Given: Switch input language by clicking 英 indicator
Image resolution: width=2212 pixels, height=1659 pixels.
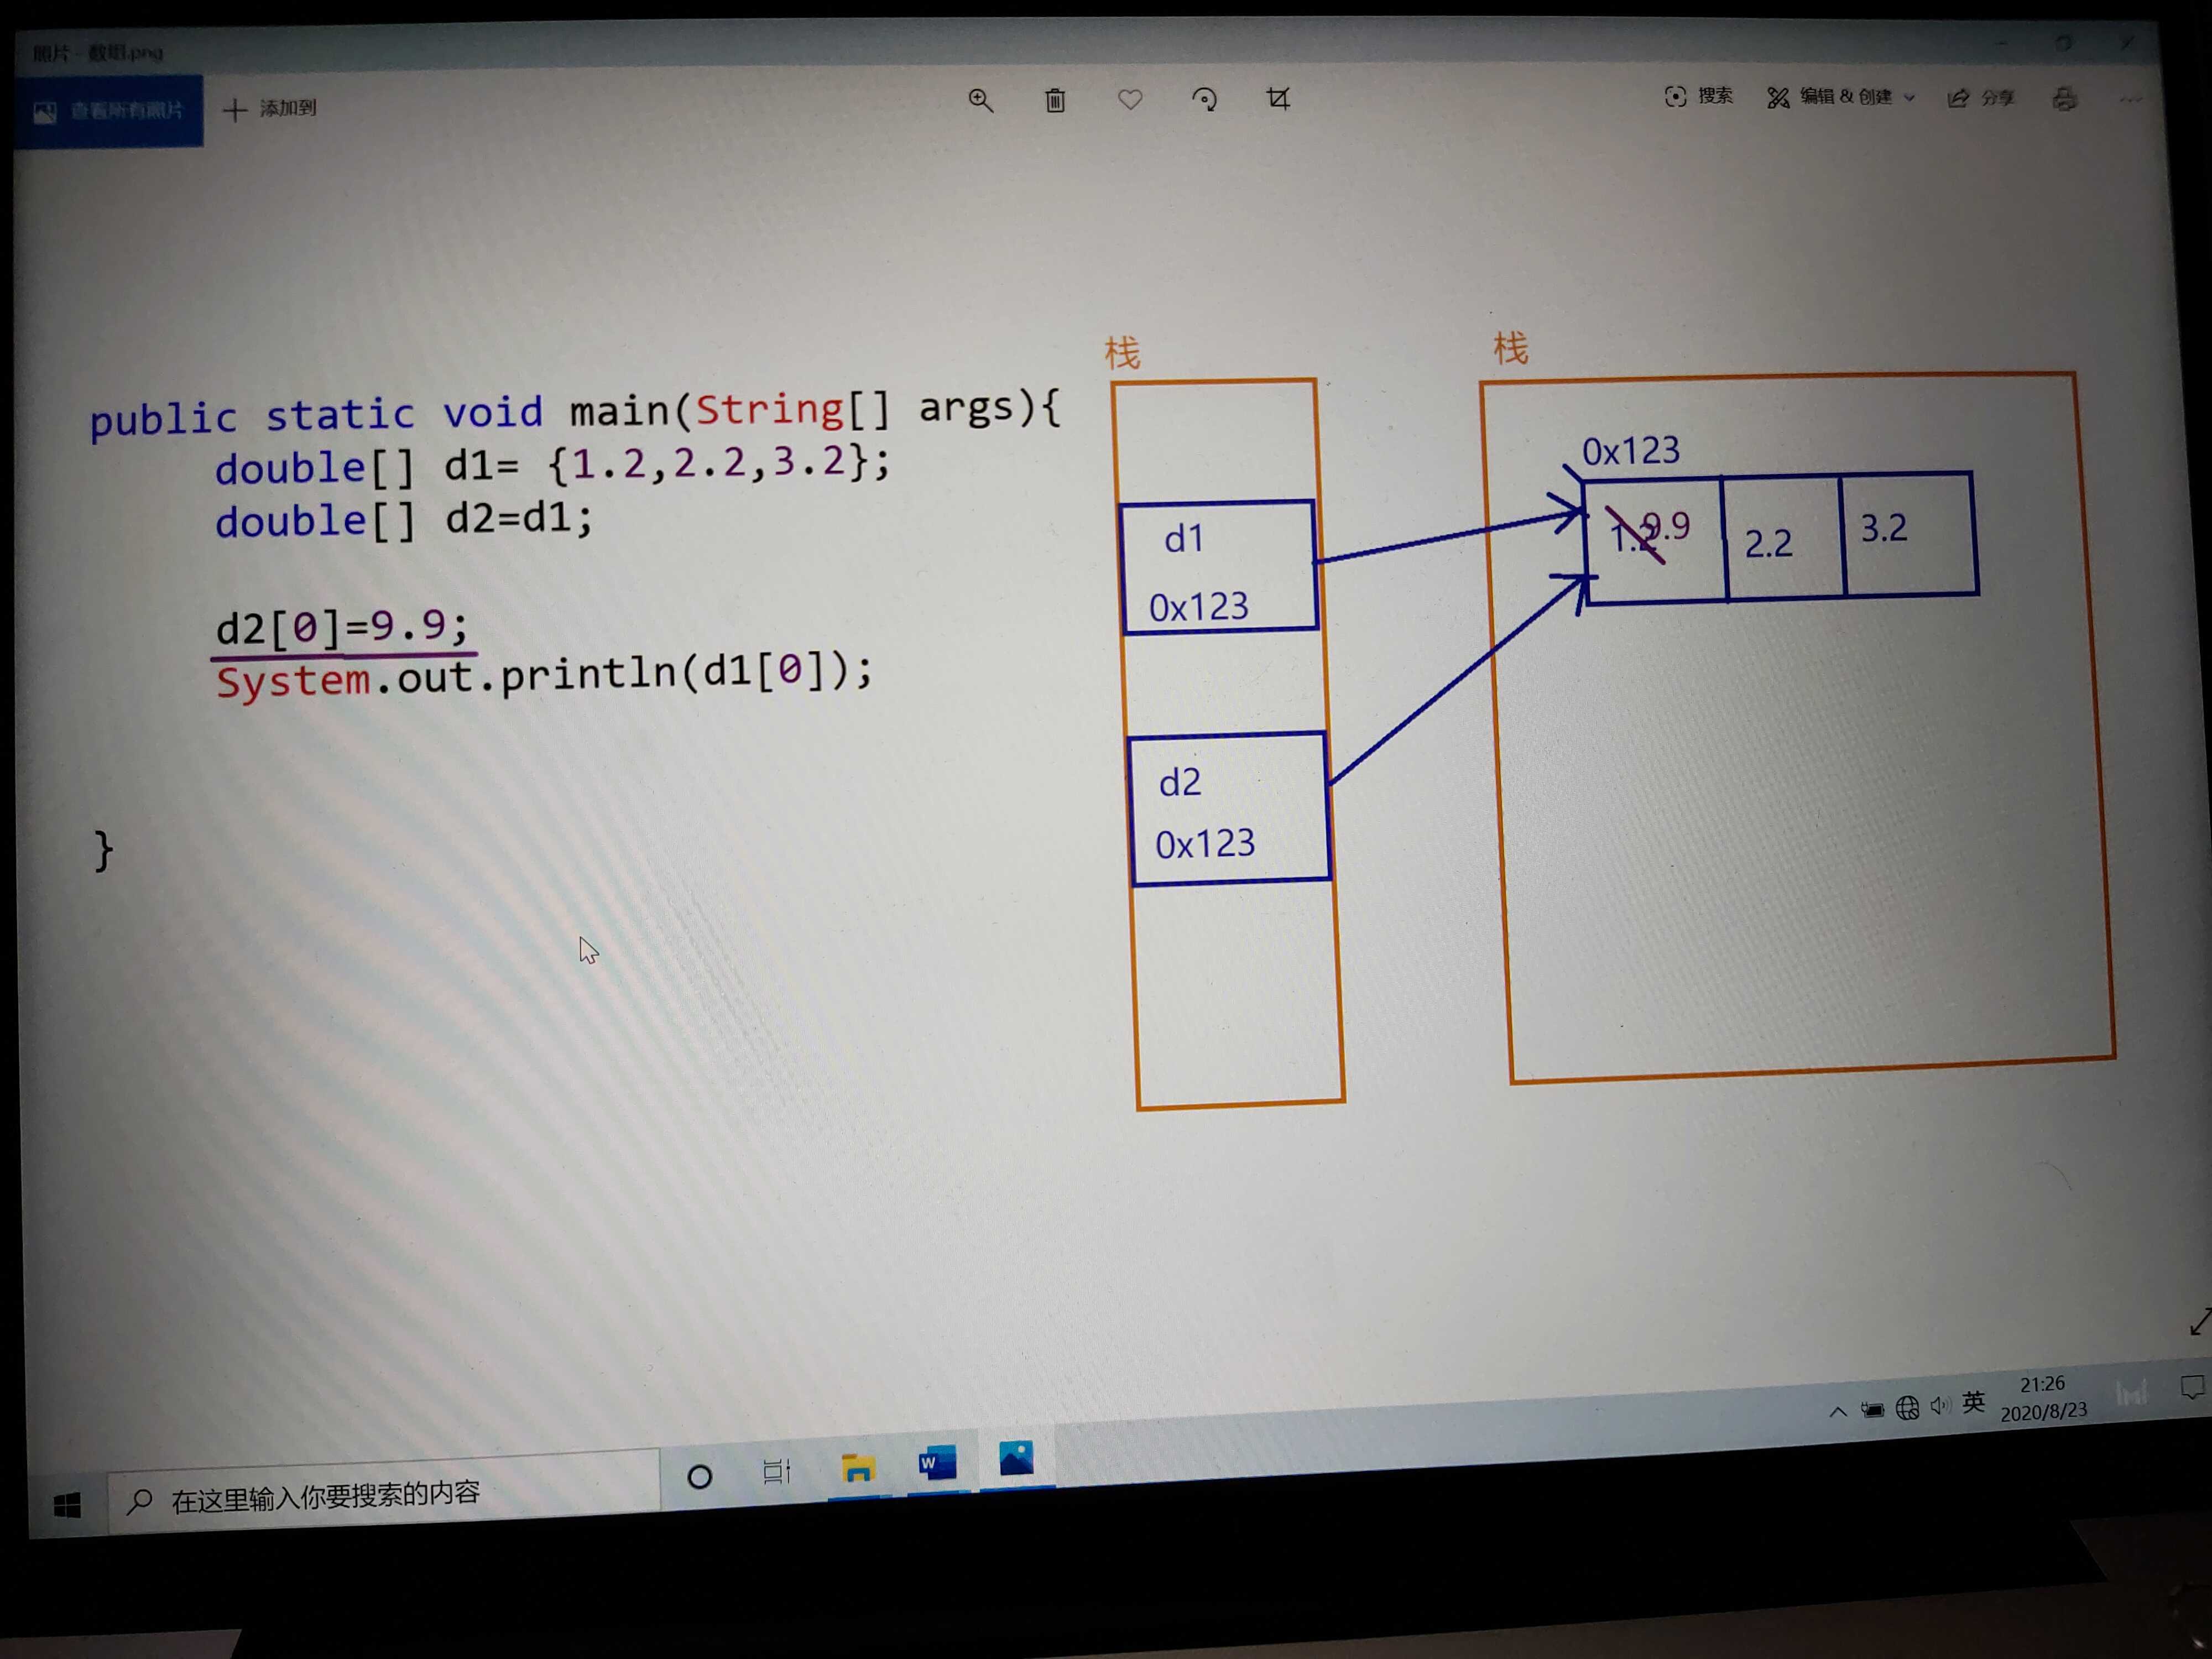Looking at the screenshot, I should coord(1974,1404).
